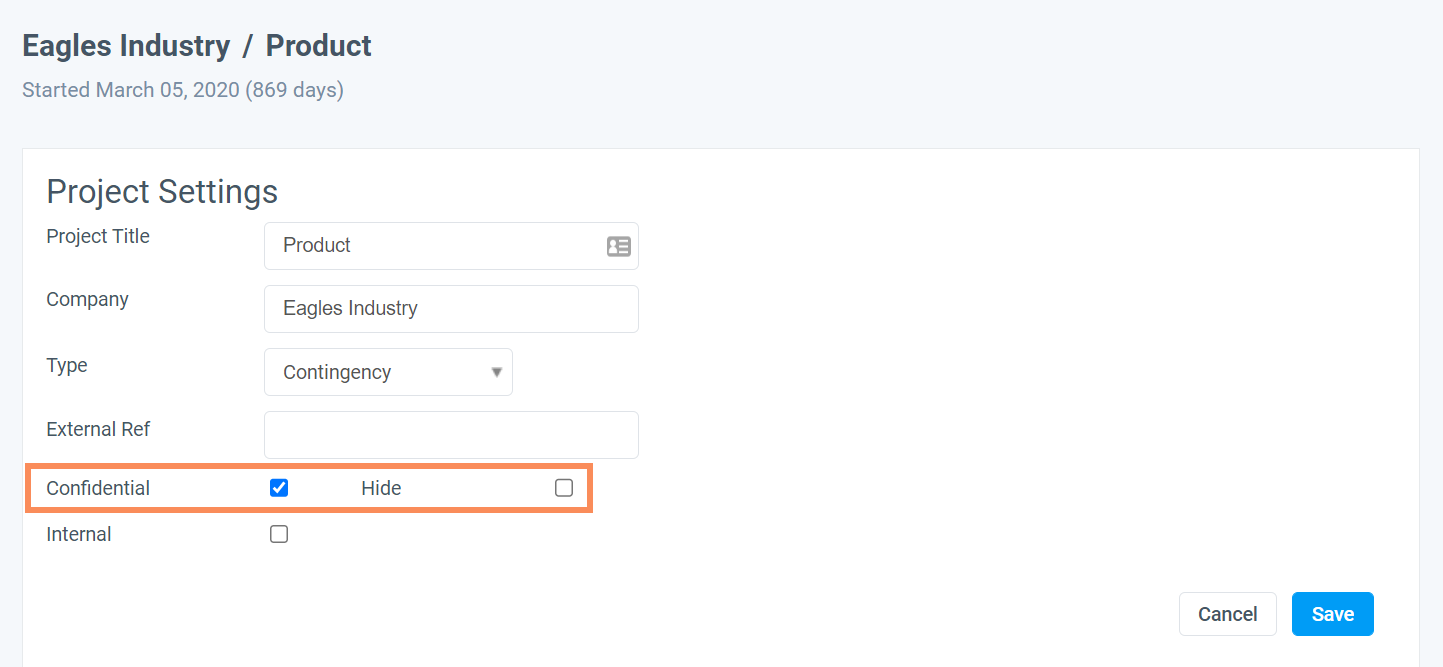Click the Internal label text
Screen dimensions: 1443x667
(x=79, y=534)
